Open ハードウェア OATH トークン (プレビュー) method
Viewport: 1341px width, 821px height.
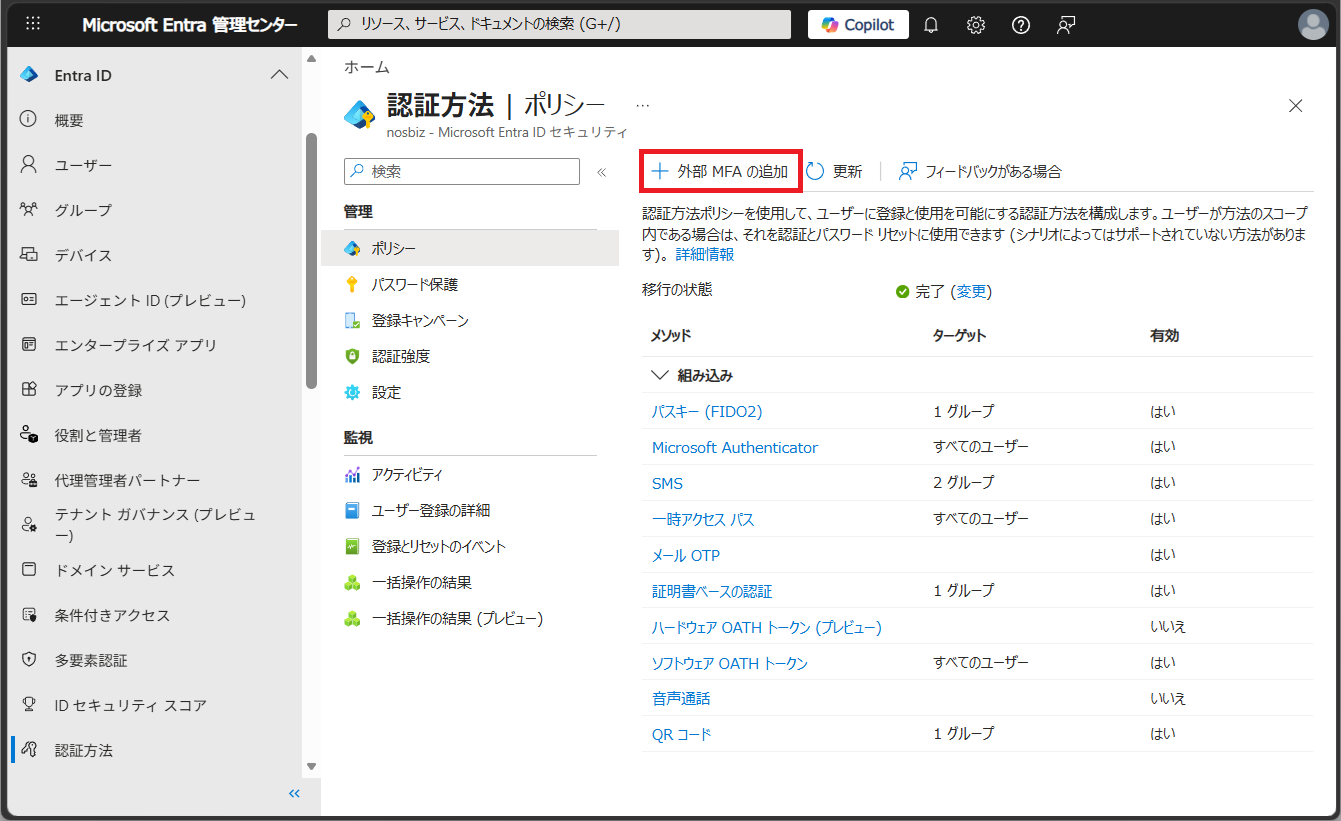tap(767, 627)
